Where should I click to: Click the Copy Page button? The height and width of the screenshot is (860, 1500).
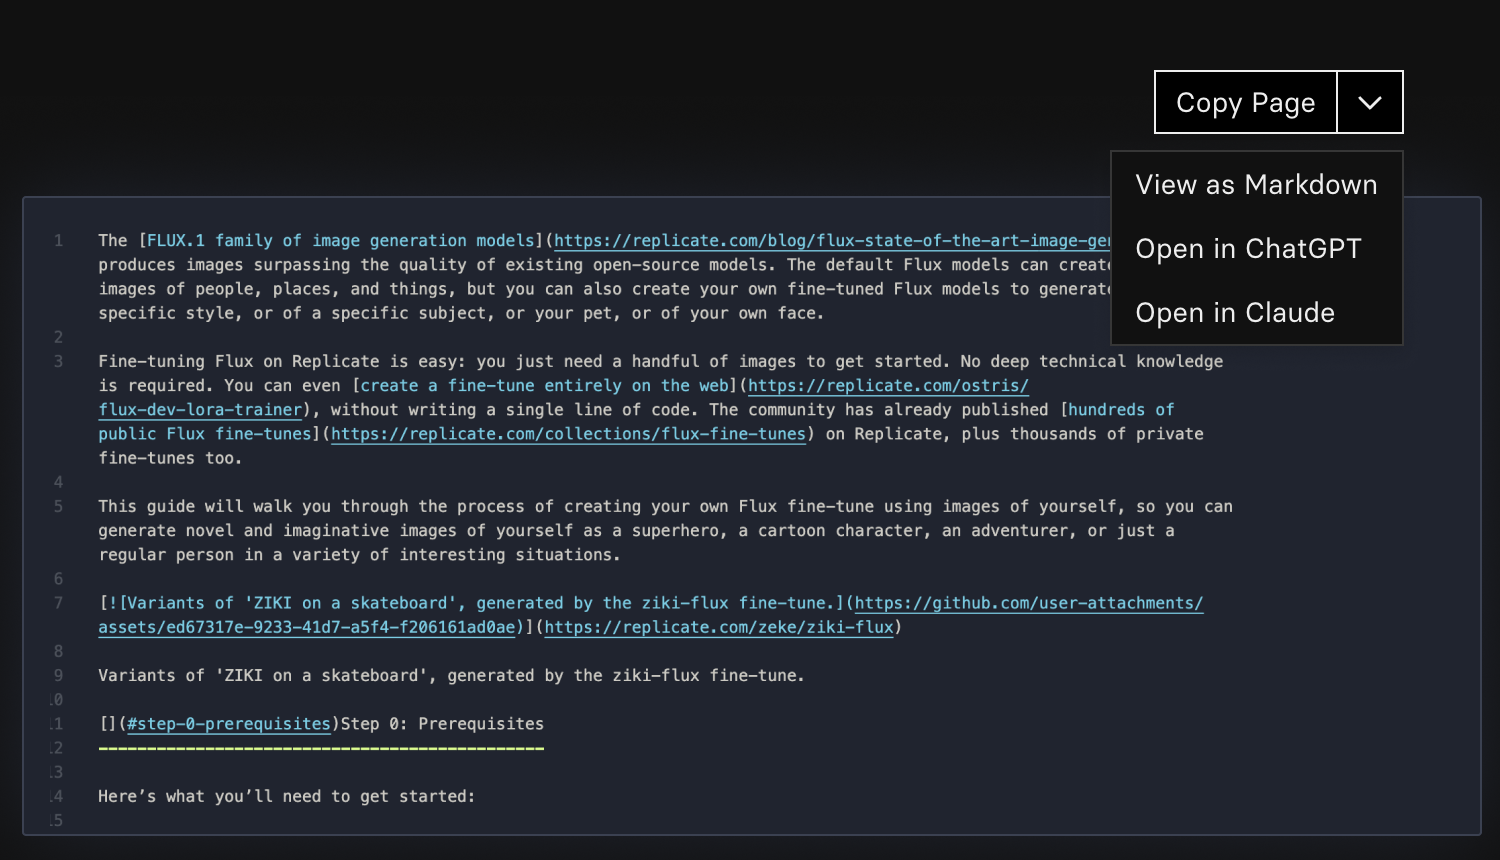click(x=1245, y=102)
